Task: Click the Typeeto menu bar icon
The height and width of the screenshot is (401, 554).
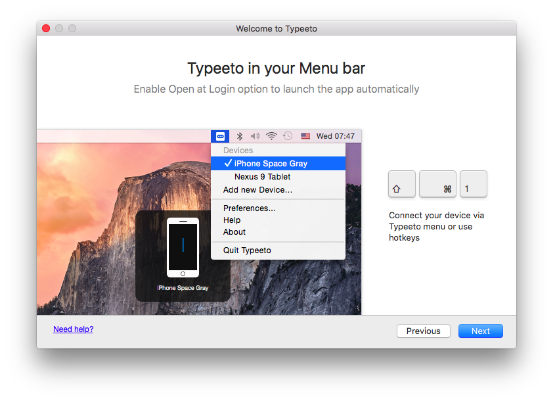Action: 220,136
